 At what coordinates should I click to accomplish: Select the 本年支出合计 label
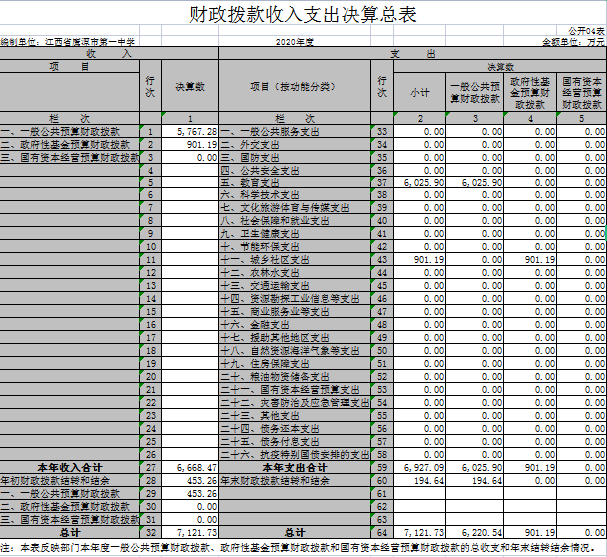click(295, 468)
